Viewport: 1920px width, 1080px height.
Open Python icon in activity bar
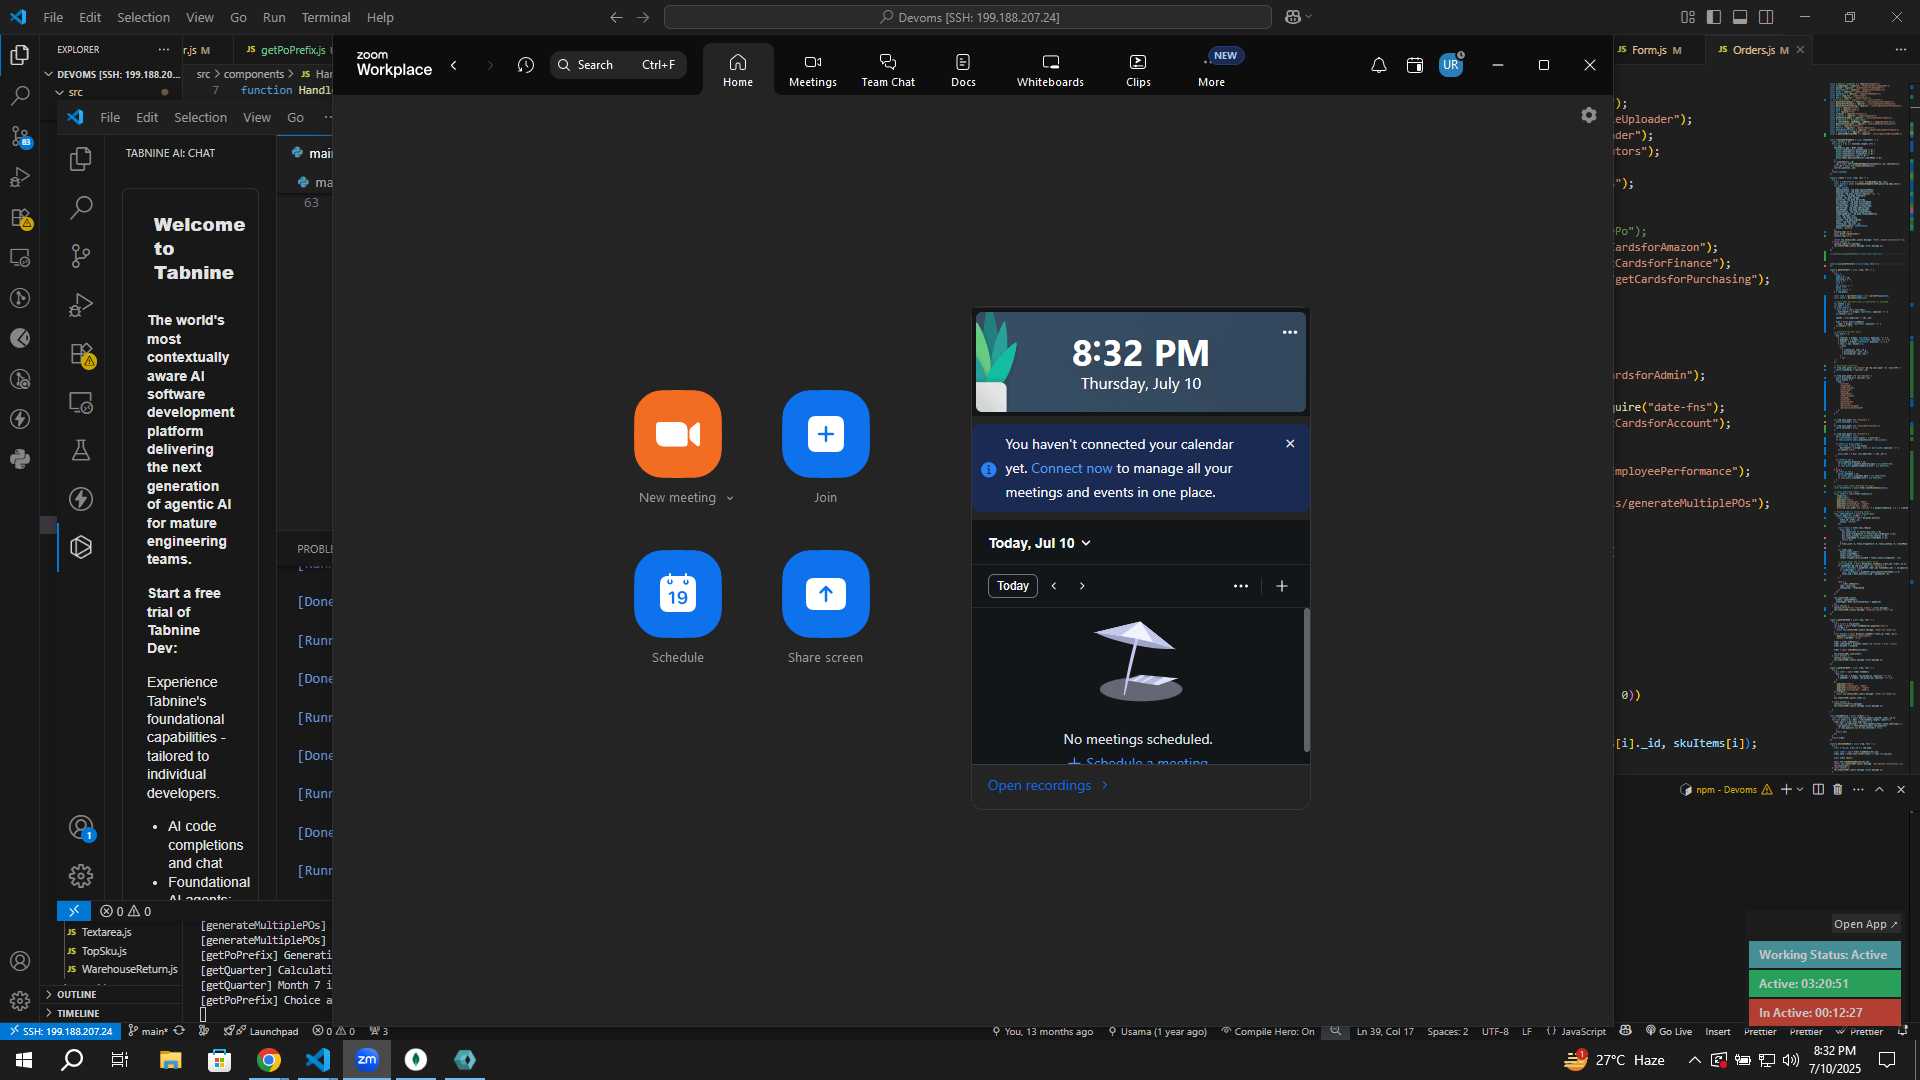click(19, 459)
